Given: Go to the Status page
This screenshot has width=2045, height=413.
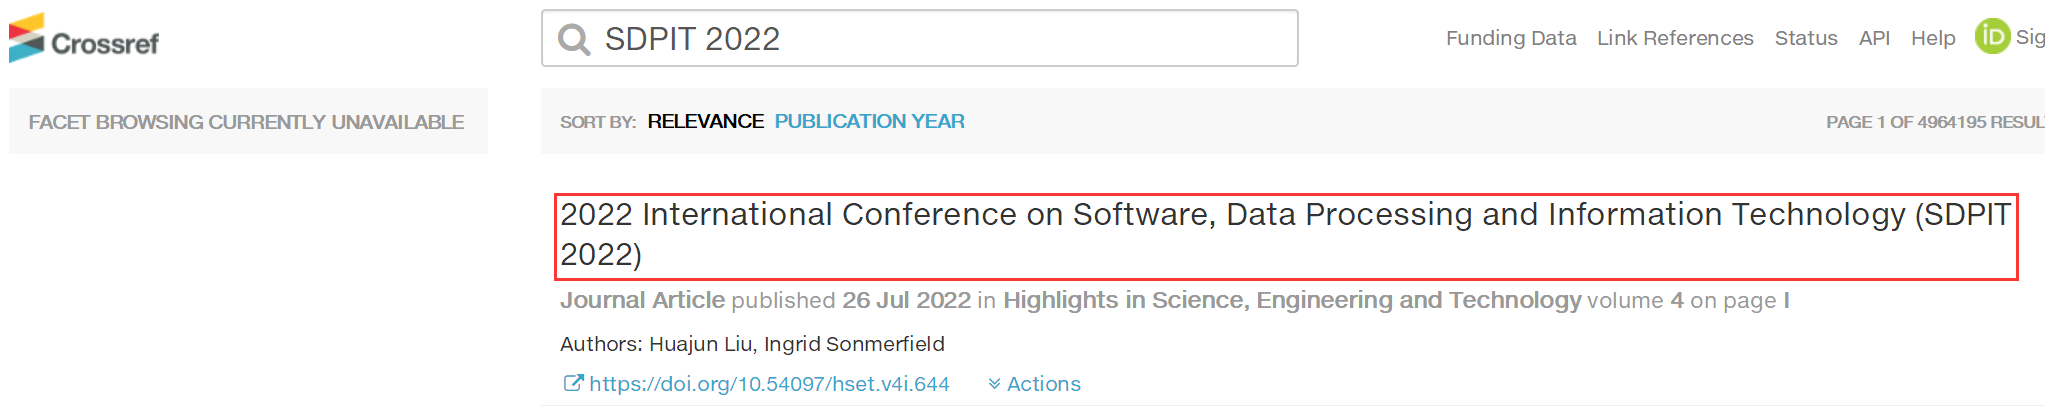Looking at the screenshot, I should pyautogui.click(x=1806, y=38).
